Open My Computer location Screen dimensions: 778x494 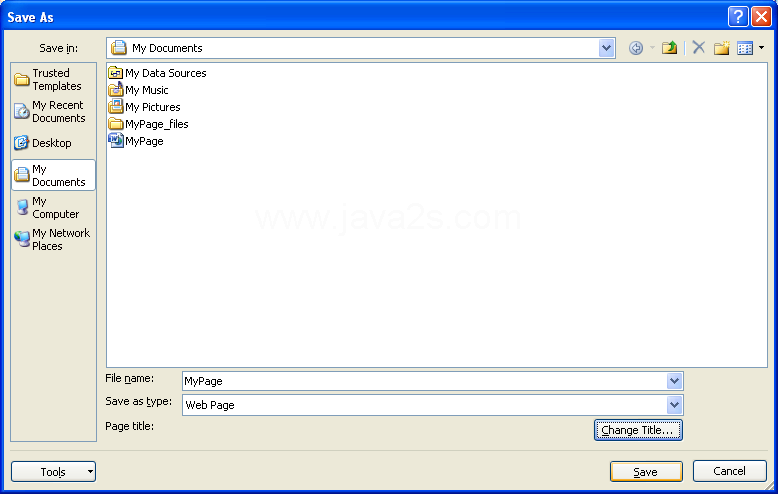coord(53,207)
